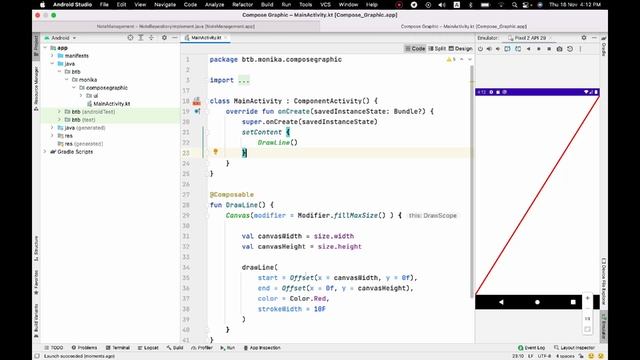Open the File menu
The width and height of the screenshot is (640, 360).
[x=104, y=4]
